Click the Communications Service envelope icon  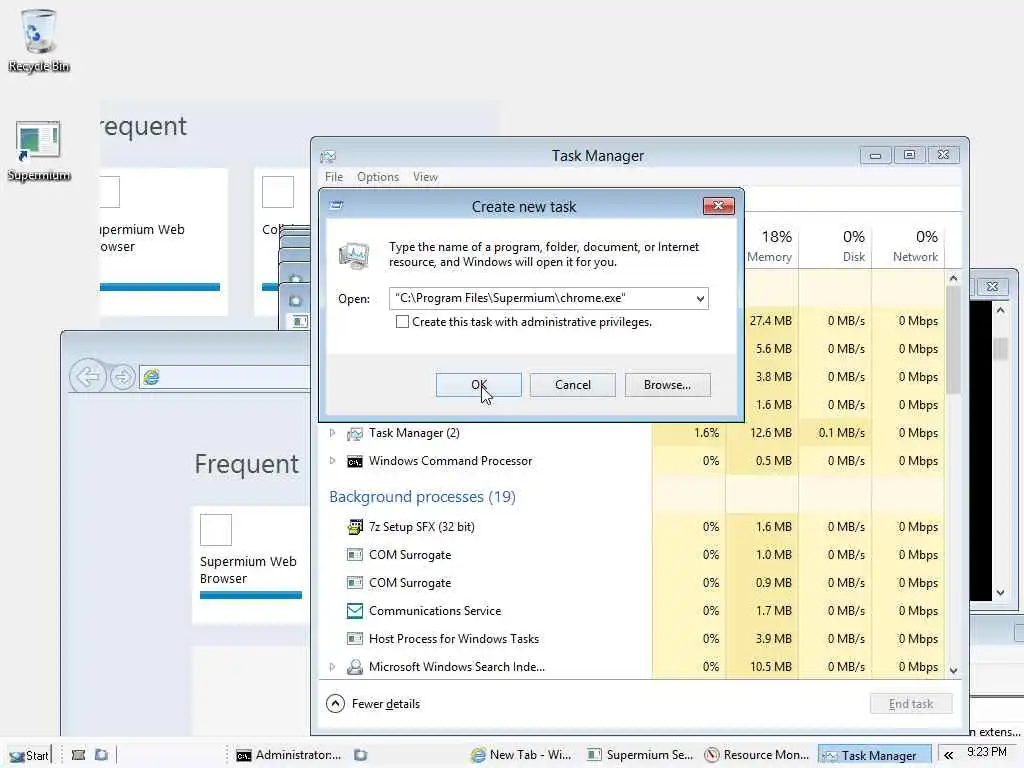[355, 611]
